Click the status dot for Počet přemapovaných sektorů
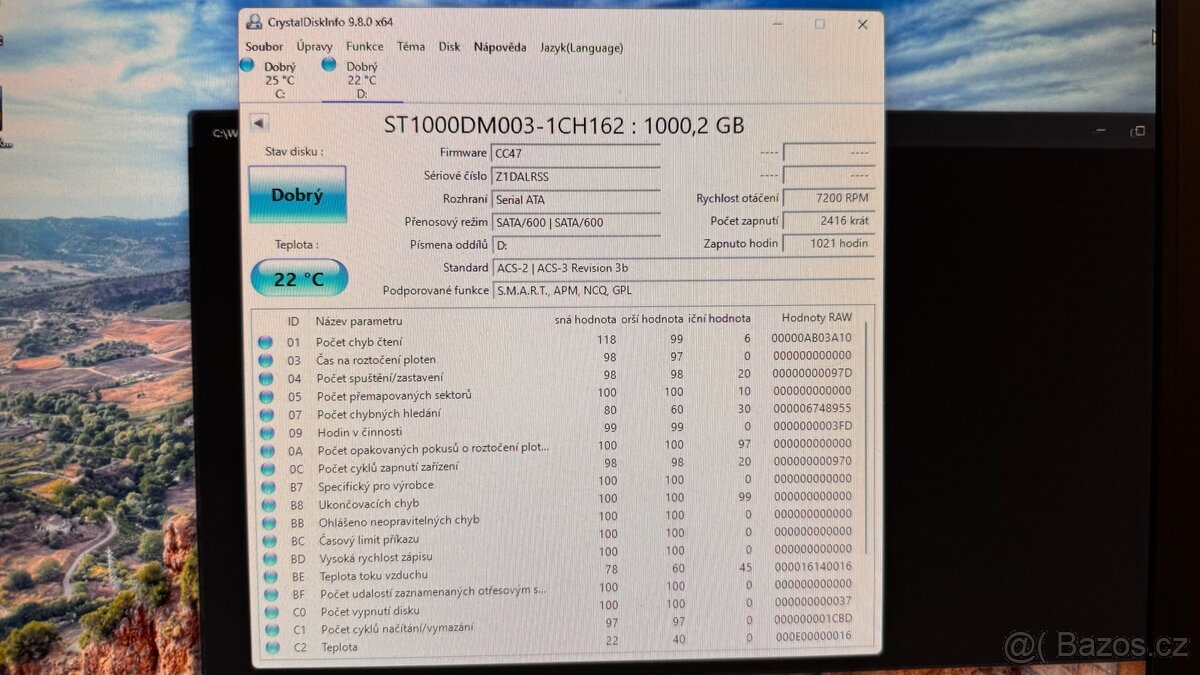Viewport: 1200px width, 675px height. click(266, 394)
